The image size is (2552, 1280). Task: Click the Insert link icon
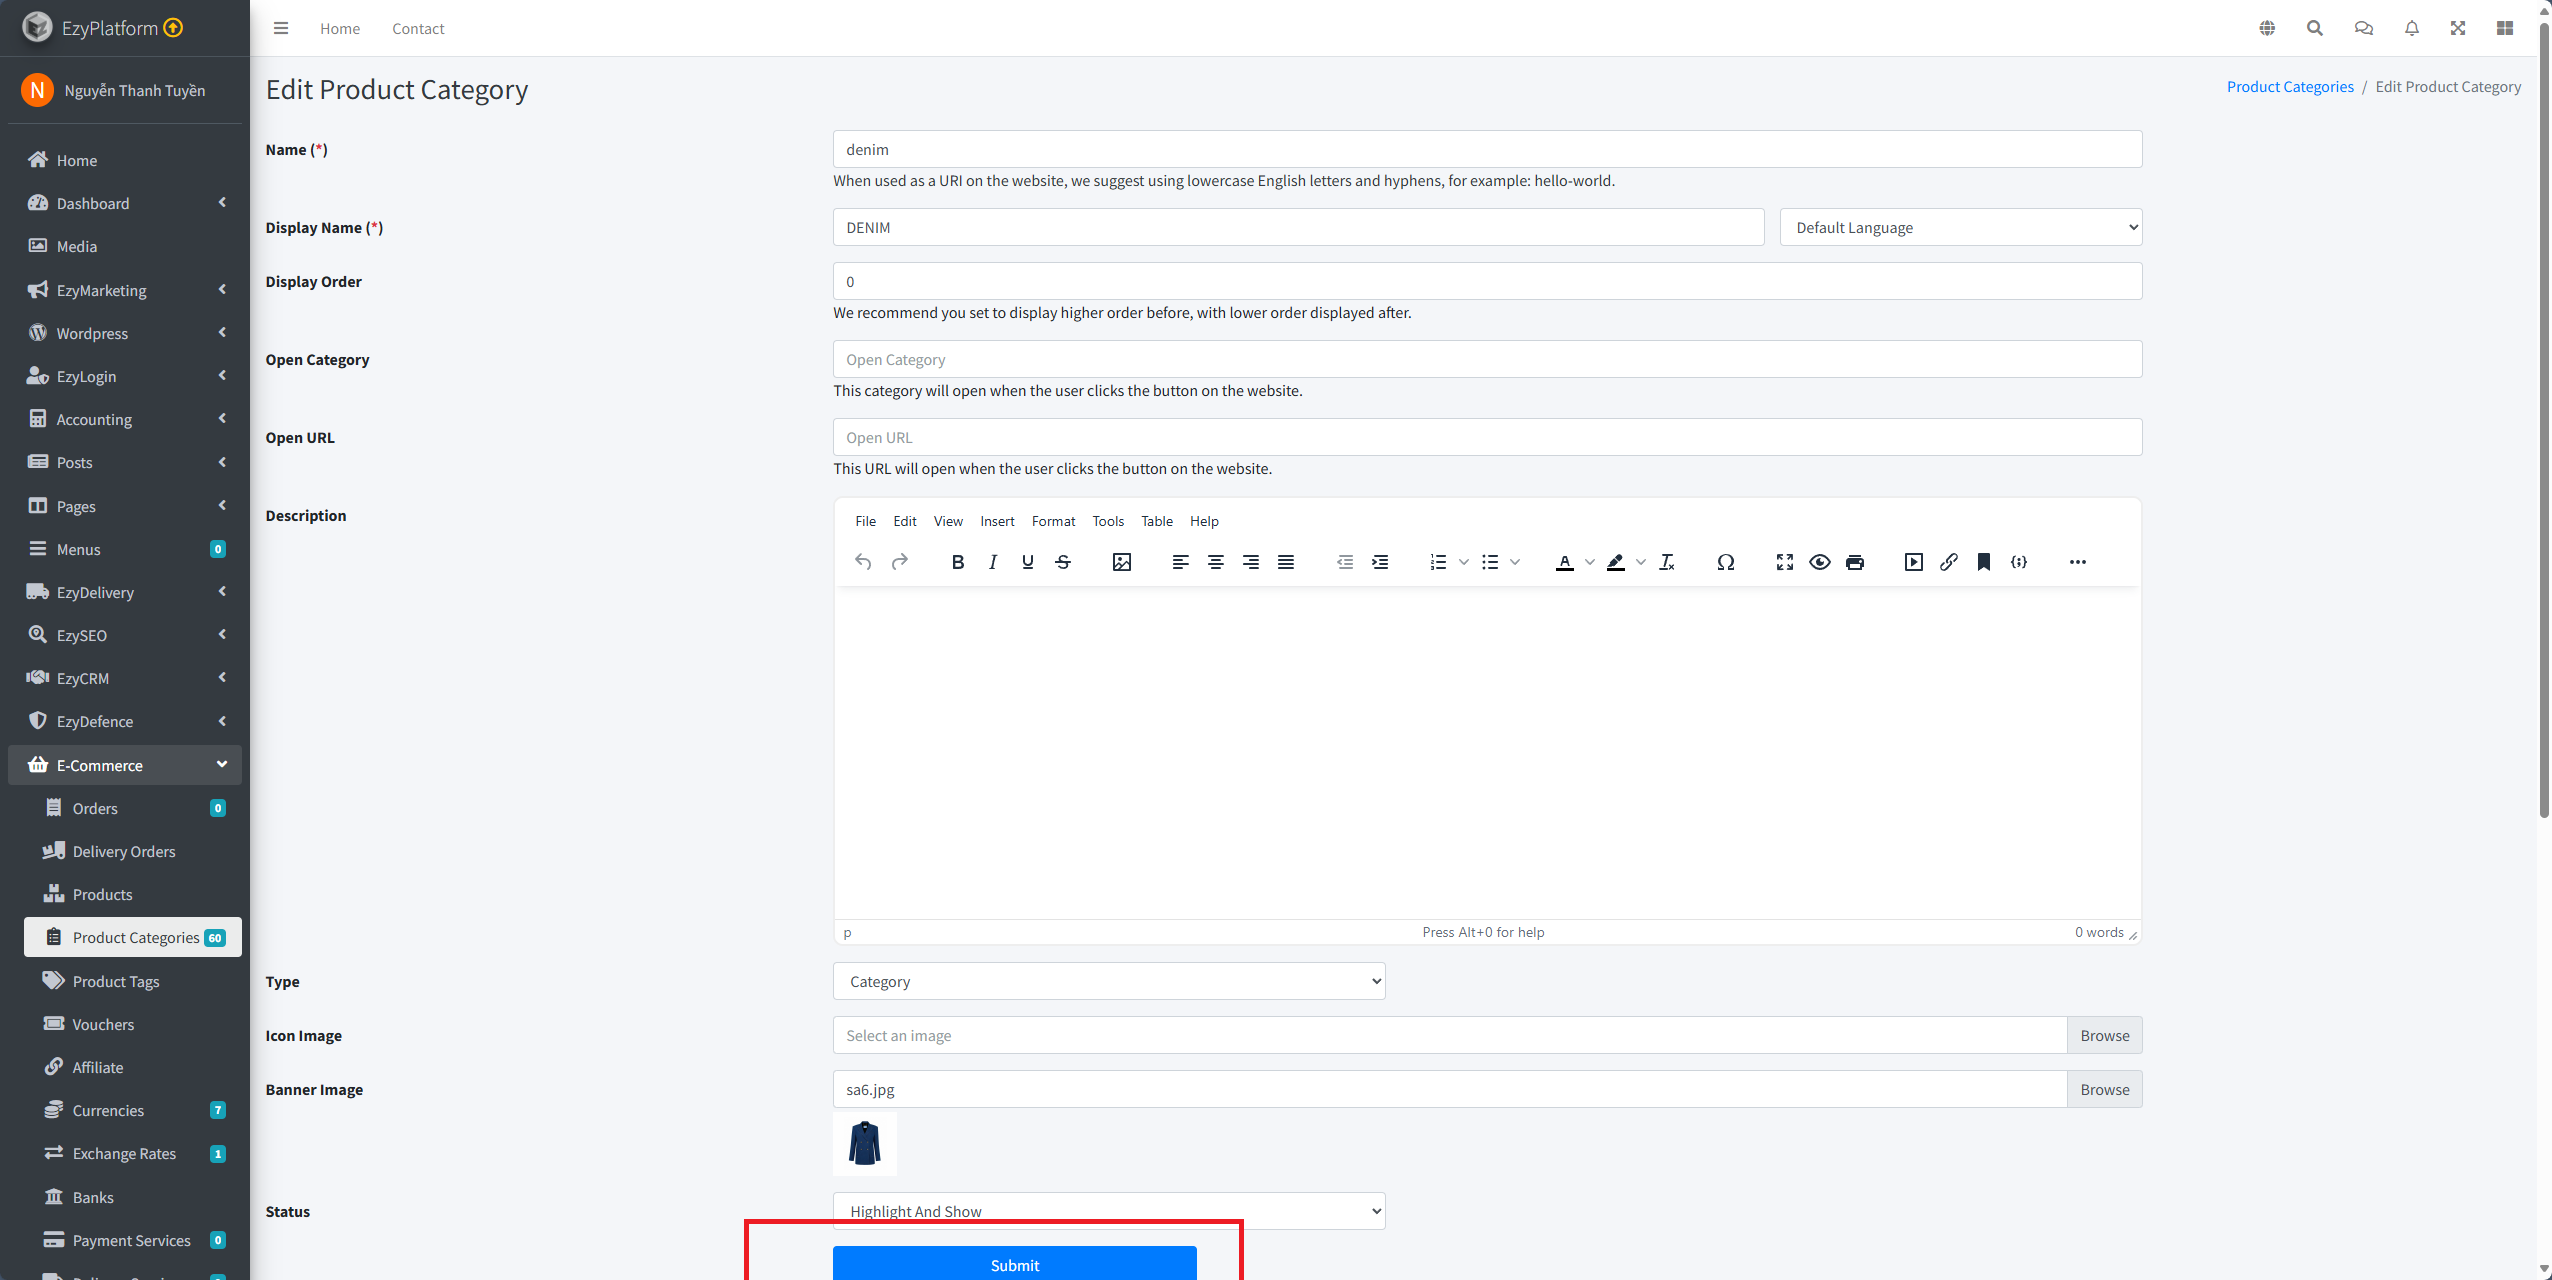tap(1948, 562)
